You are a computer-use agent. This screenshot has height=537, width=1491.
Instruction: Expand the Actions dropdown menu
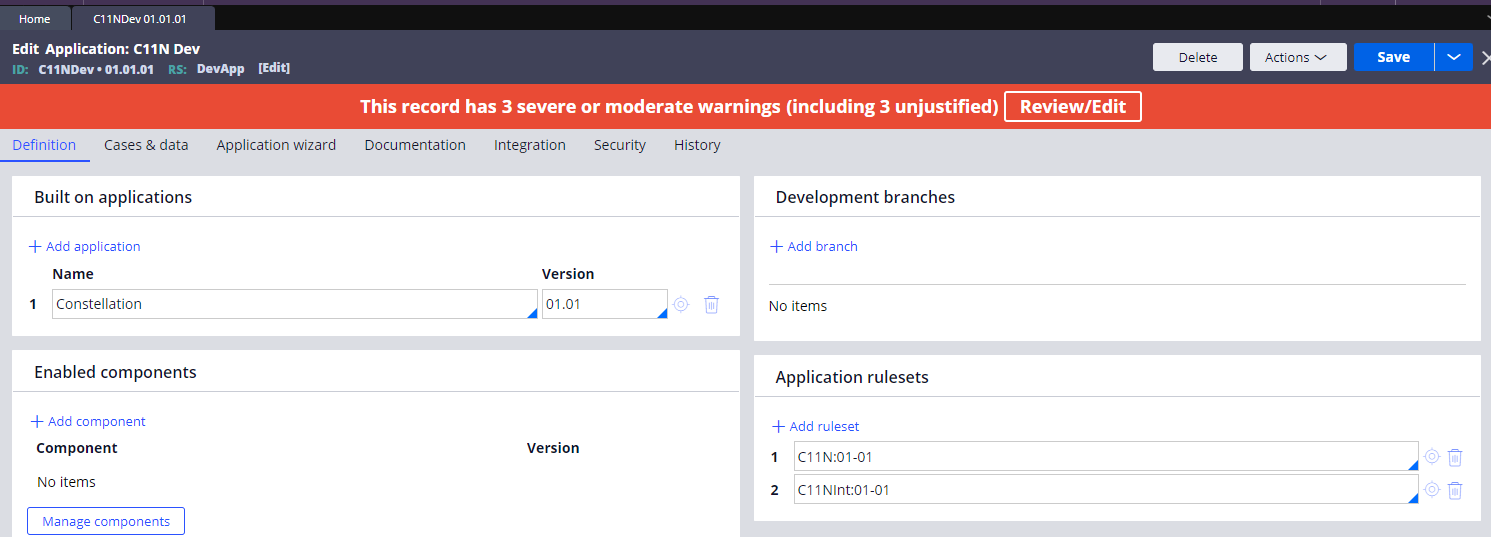[x=1297, y=57]
